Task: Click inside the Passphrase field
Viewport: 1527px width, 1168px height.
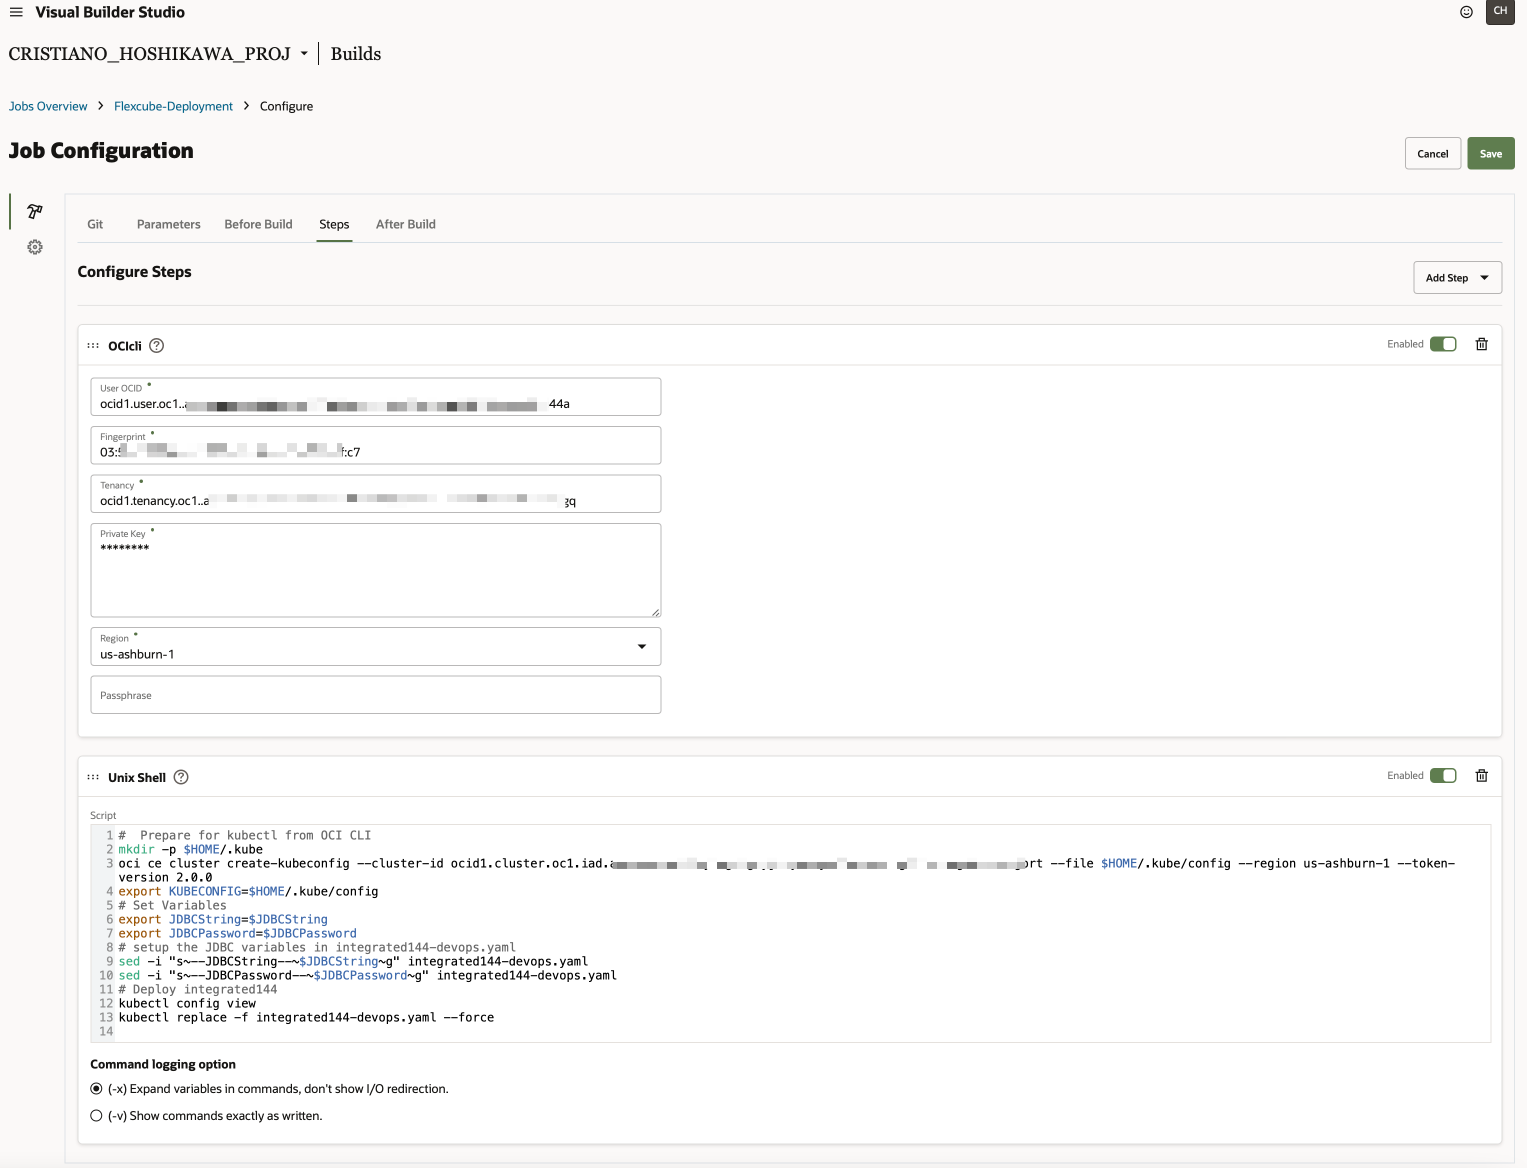Action: click(375, 694)
